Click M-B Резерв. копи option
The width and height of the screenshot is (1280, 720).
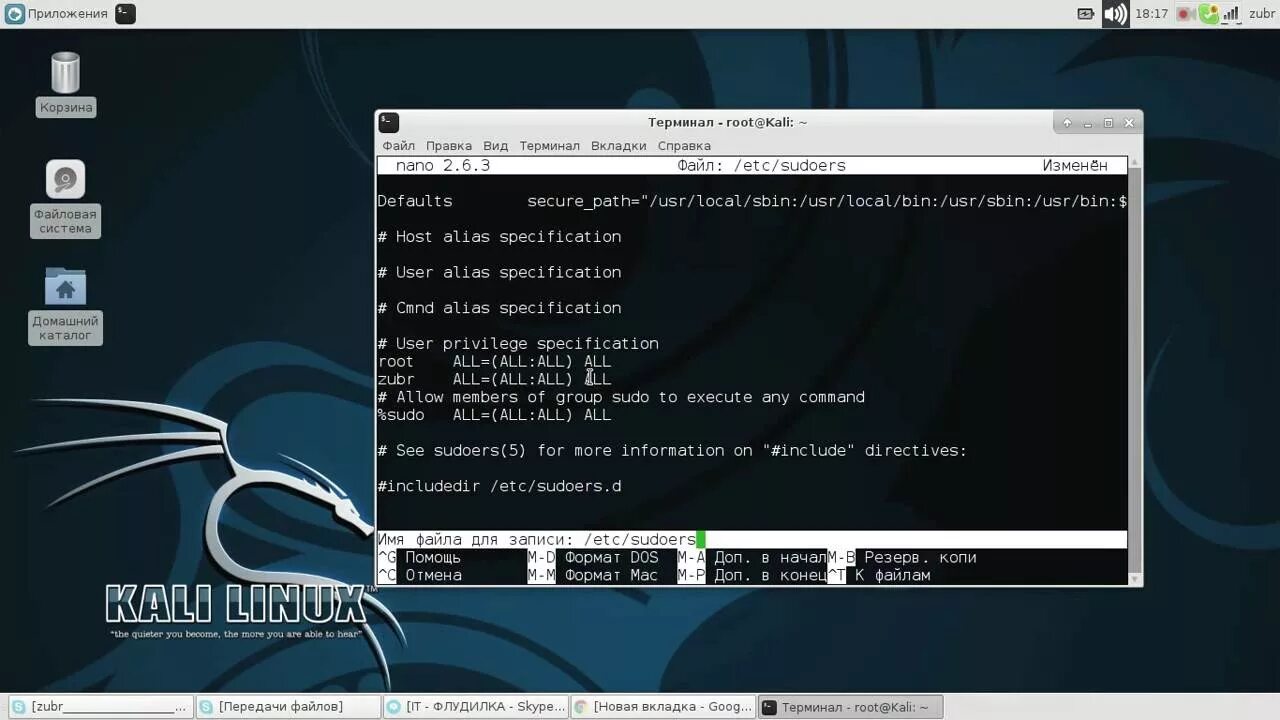pyautogui.click(x=902, y=558)
